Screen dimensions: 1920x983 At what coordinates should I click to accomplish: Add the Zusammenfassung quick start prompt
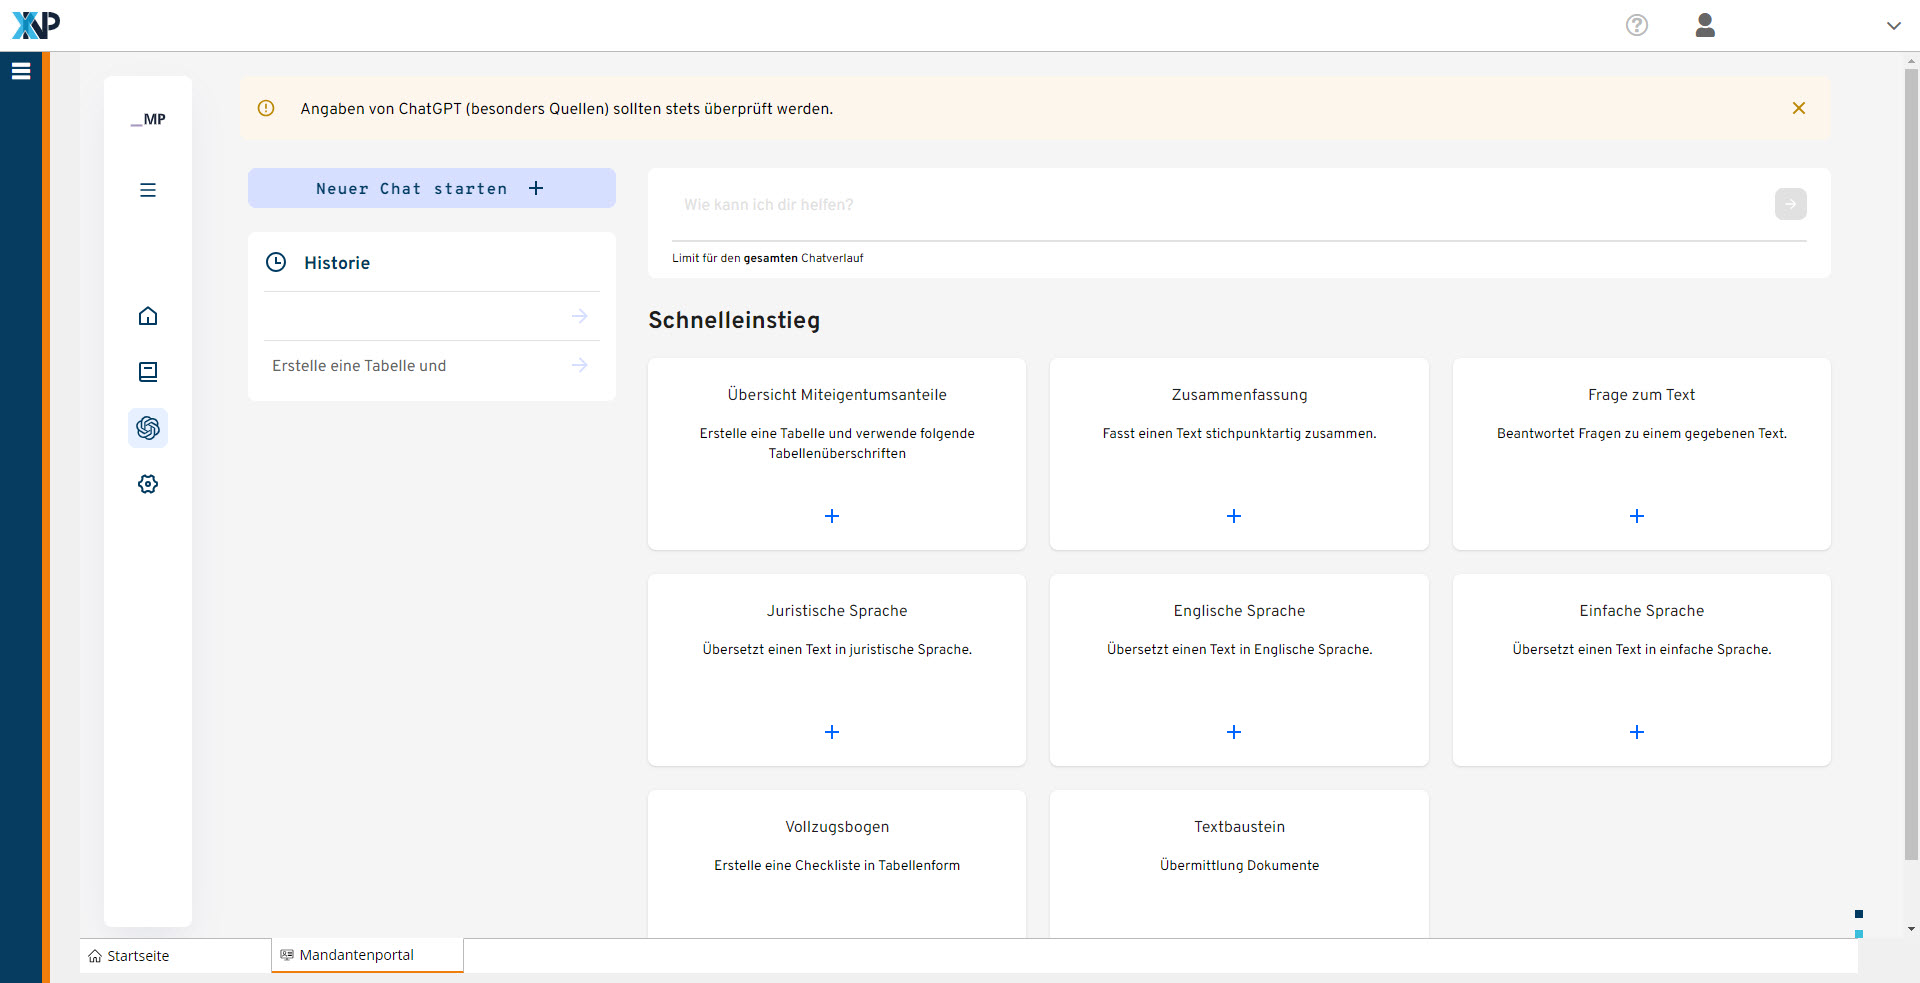coord(1233,516)
